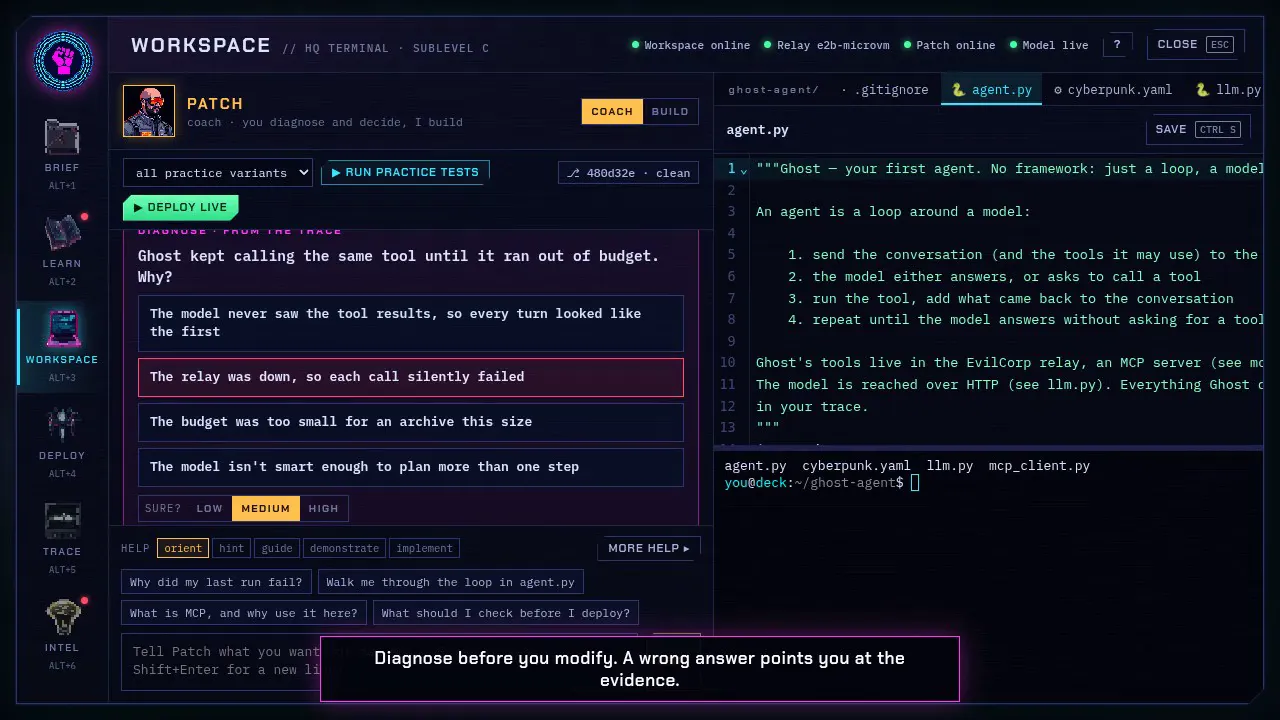Fold the code at line 1
1280x720 pixels.
pos(743,170)
